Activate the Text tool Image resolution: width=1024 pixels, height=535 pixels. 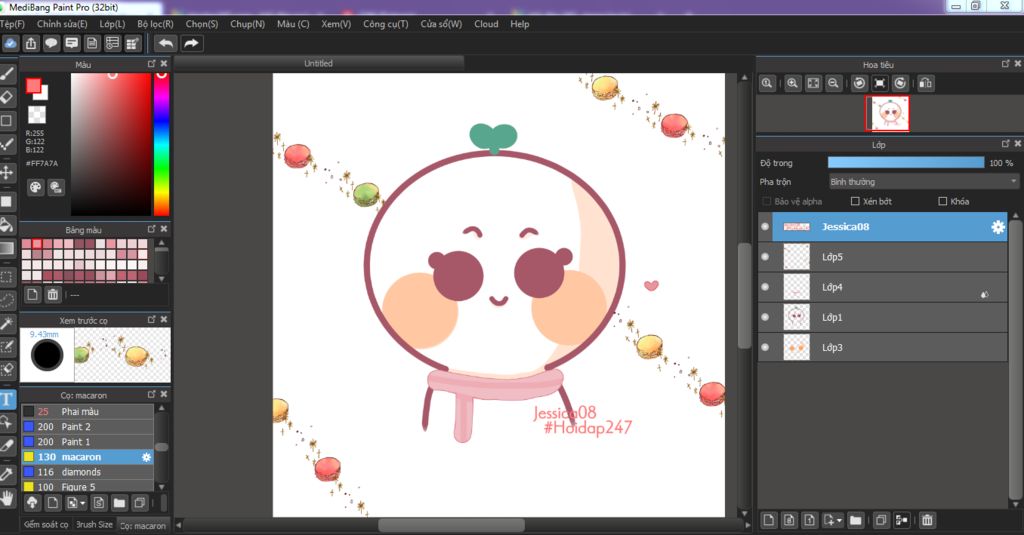[x=7, y=399]
